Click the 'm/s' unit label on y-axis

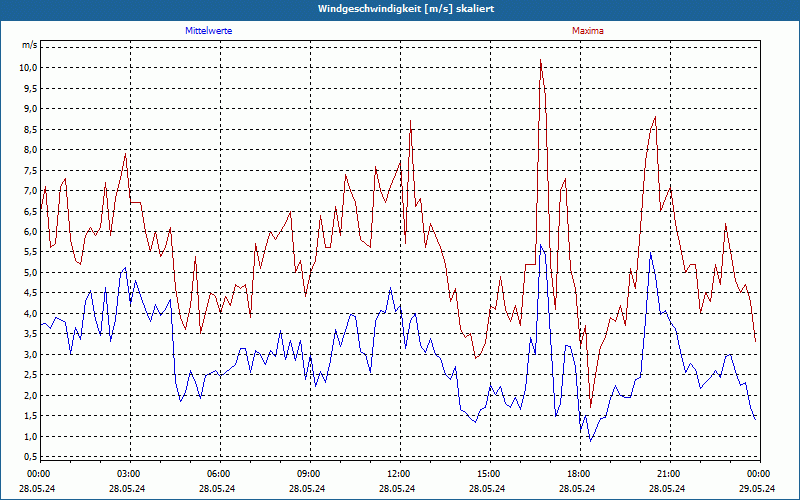(30, 45)
